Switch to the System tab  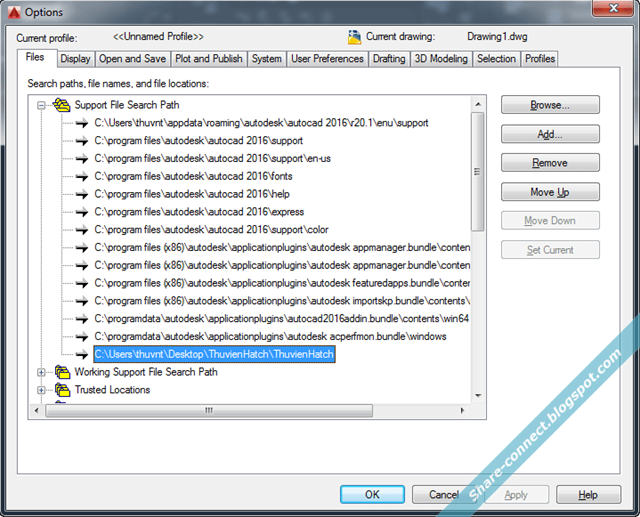click(x=267, y=59)
